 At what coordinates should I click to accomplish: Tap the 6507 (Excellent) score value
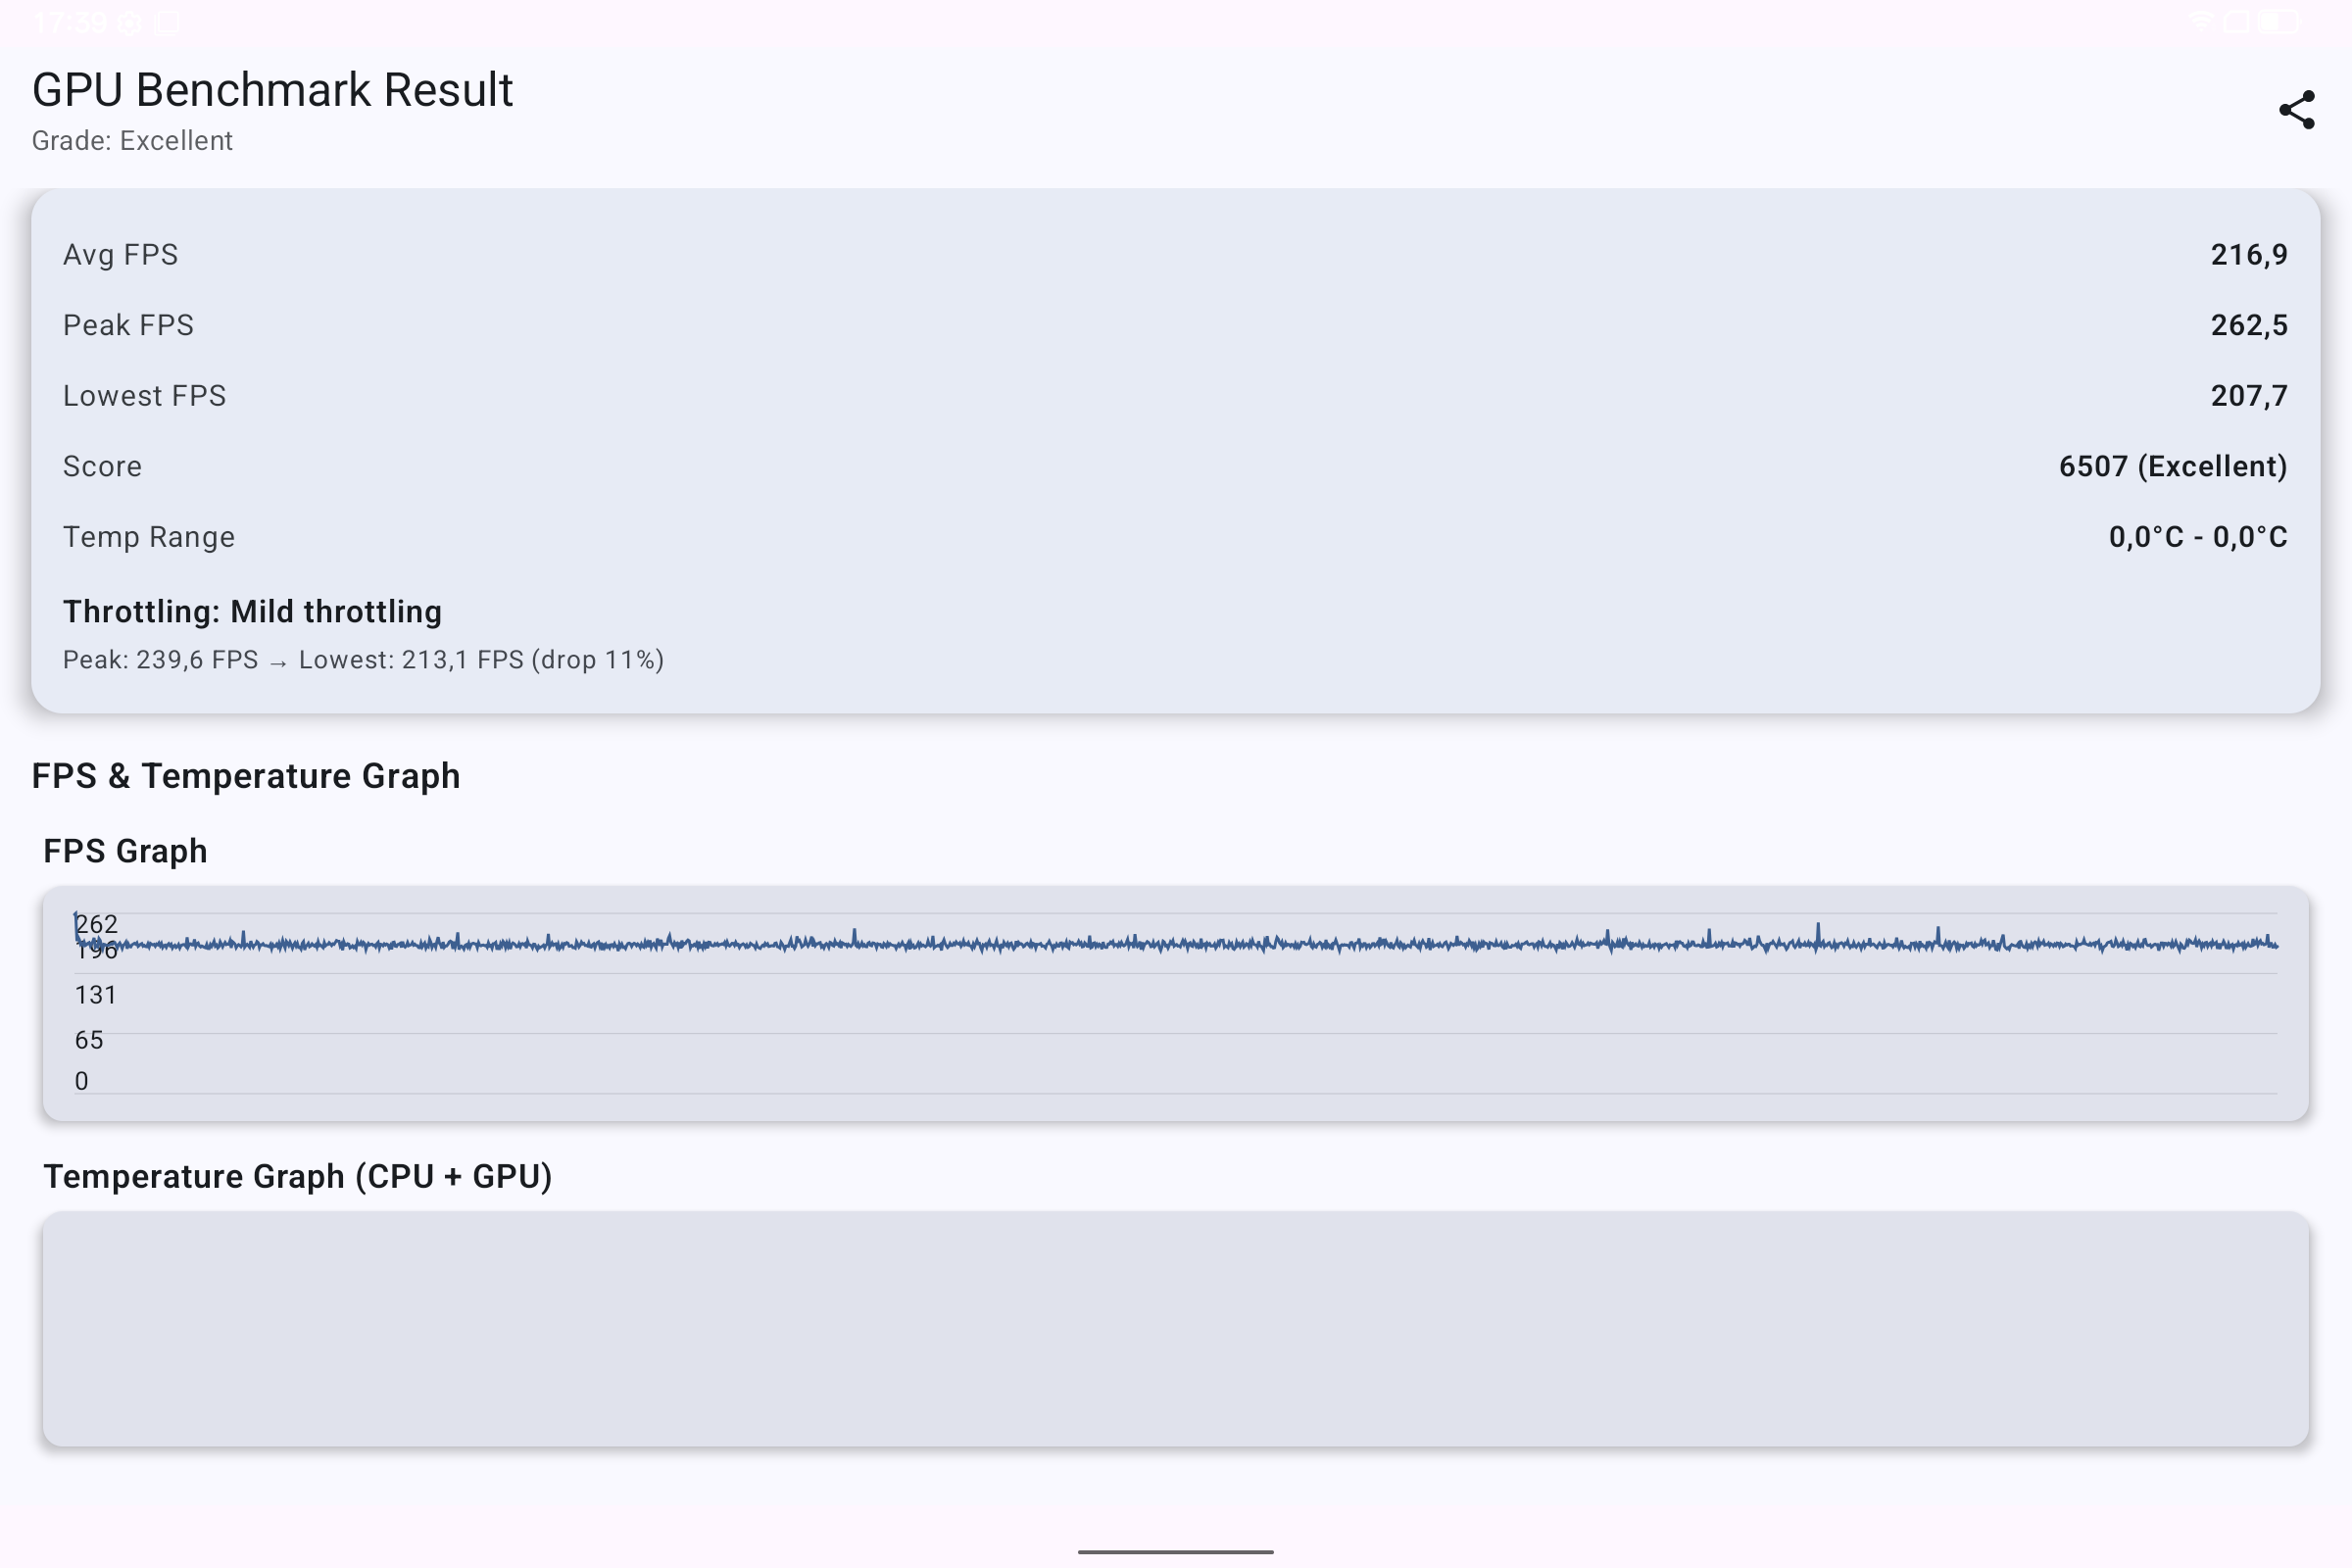click(x=2172, y=466)
